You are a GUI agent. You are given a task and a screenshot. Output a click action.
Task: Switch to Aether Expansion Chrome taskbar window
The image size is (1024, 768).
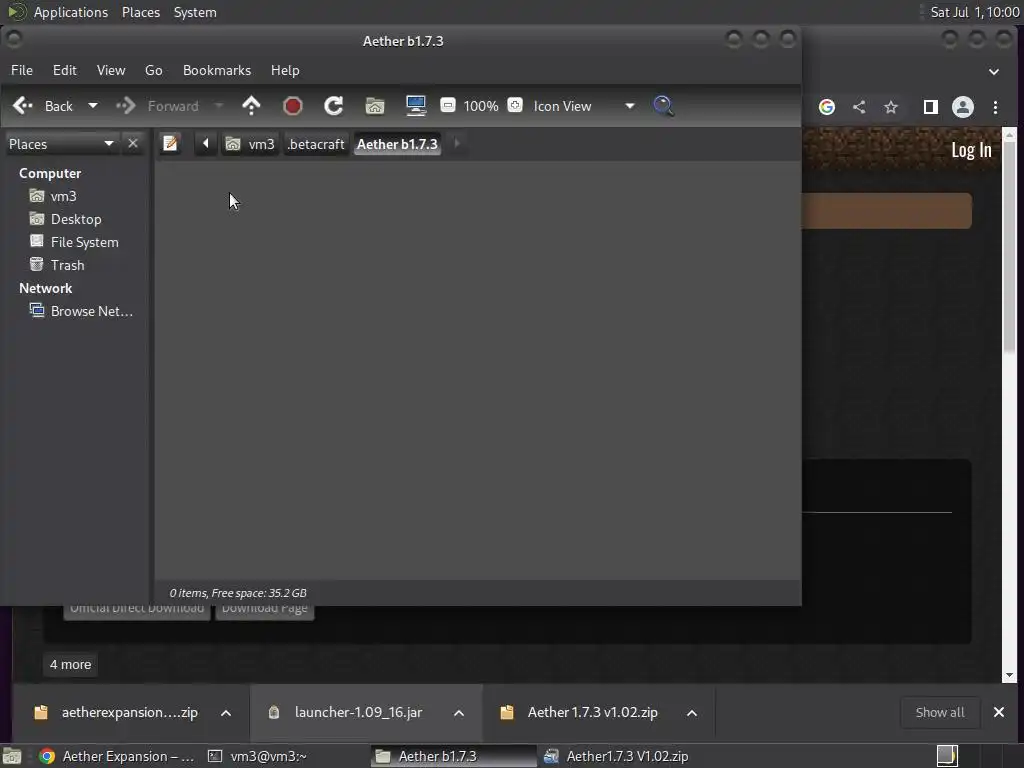[118, 756]
